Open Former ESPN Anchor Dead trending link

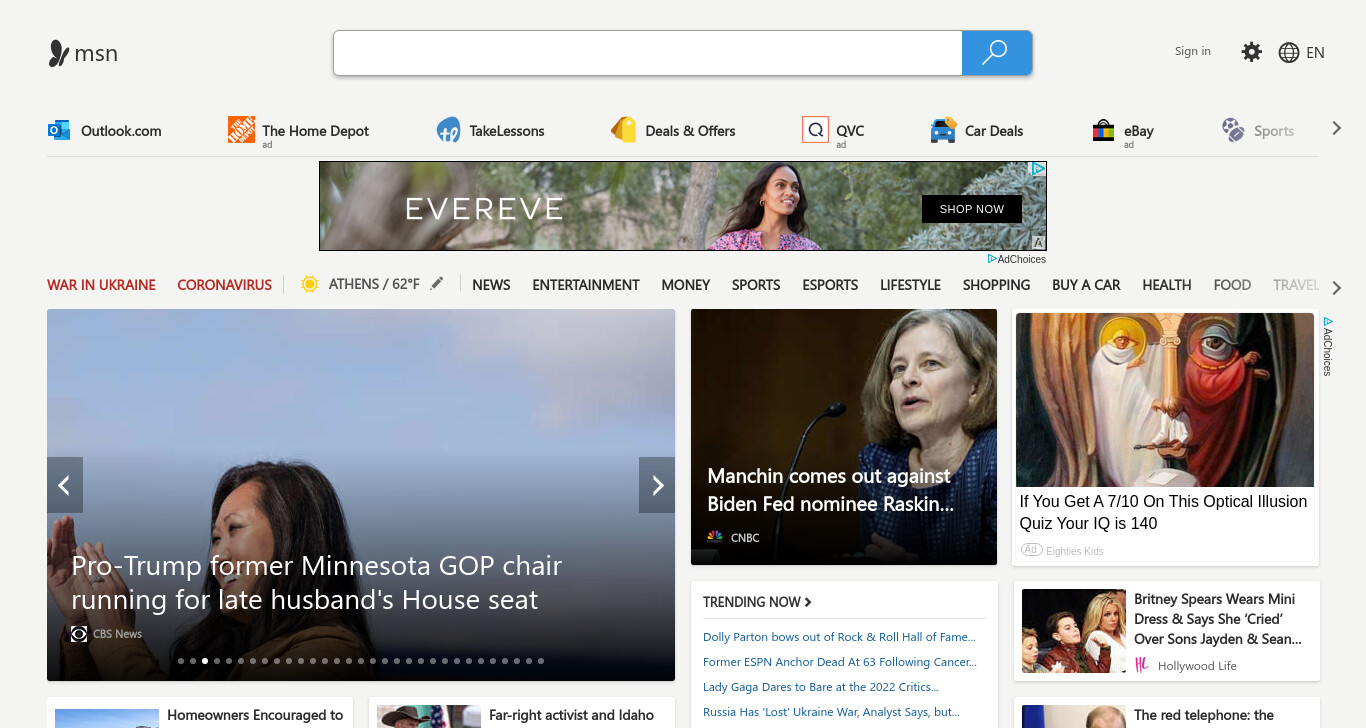tap(840, 662)
